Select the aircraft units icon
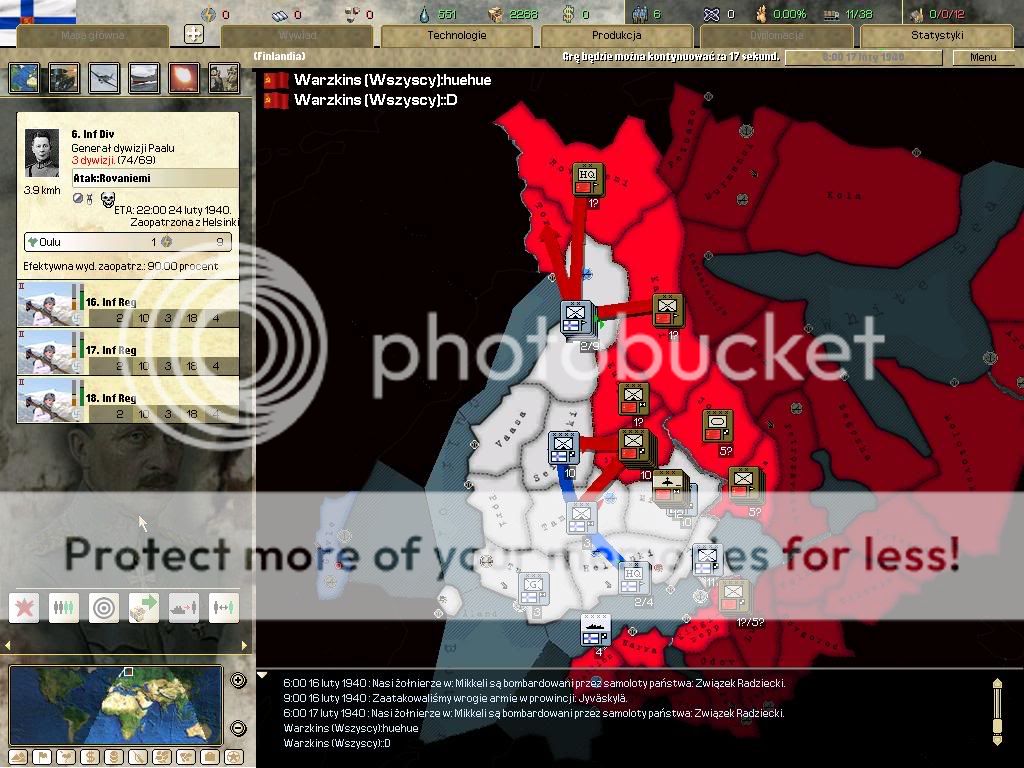The image size is (1024, 768). [104, 78]
